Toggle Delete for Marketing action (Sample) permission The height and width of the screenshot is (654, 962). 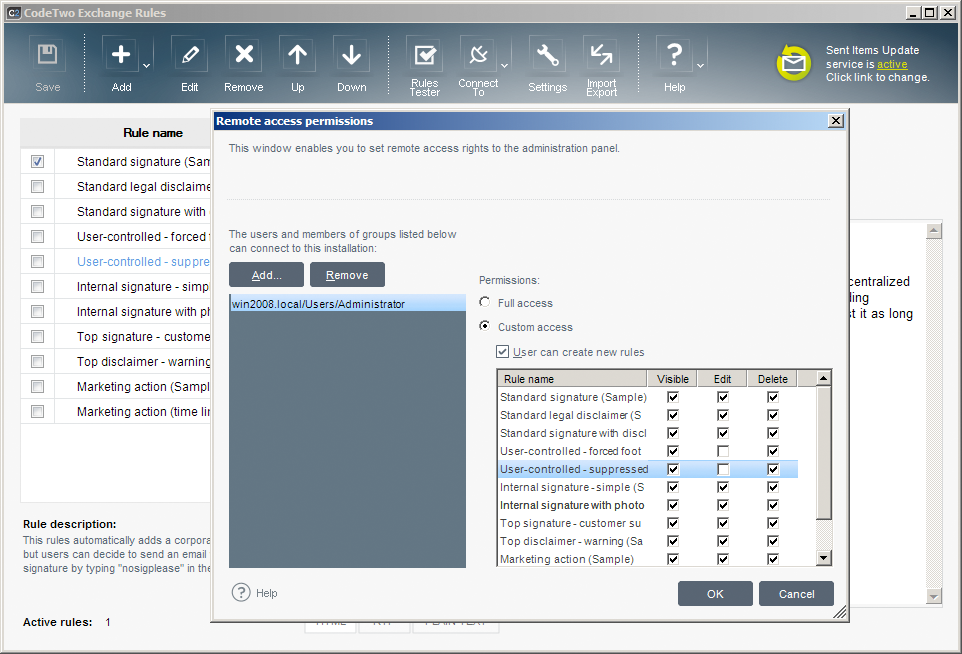pyautogui.click(x=773, y=559)
